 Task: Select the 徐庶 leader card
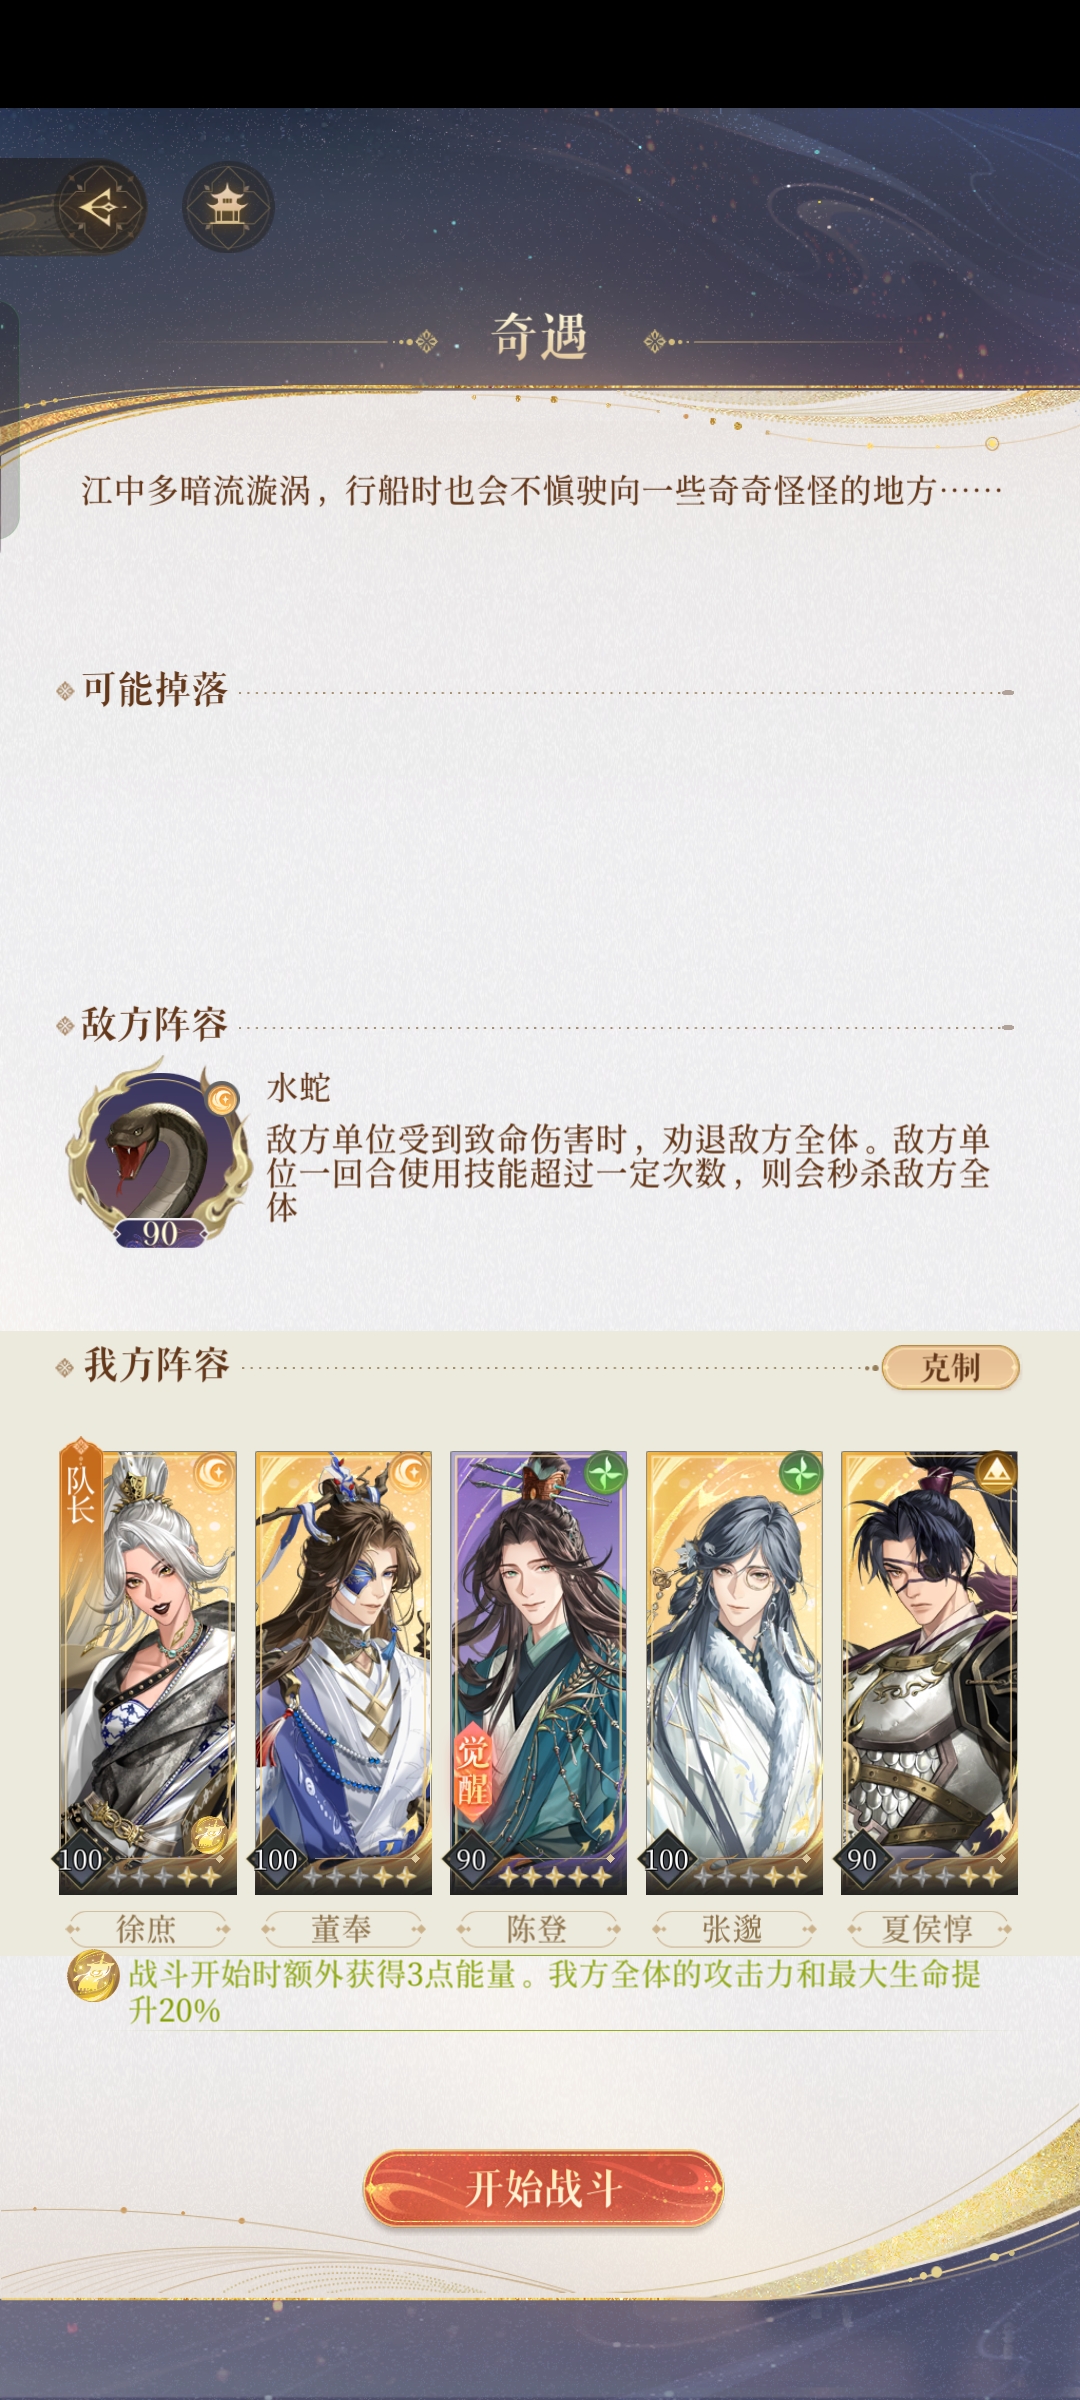[x=148, y=1672]
